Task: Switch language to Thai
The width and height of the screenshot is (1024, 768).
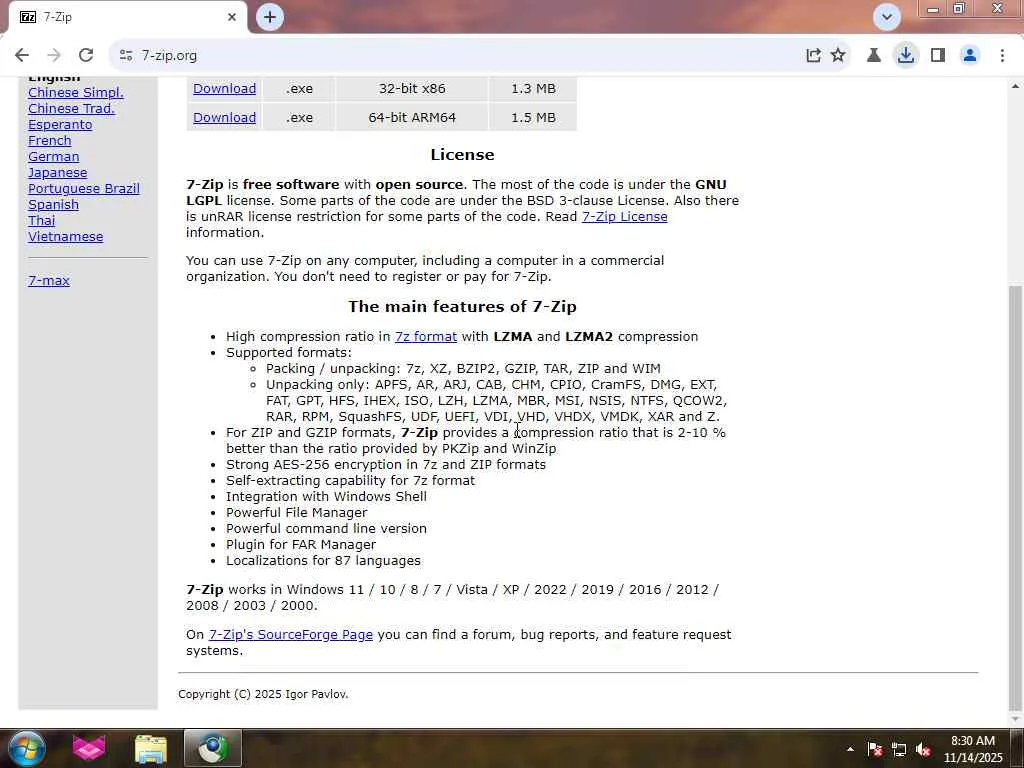Action: (x=41, y=221)
